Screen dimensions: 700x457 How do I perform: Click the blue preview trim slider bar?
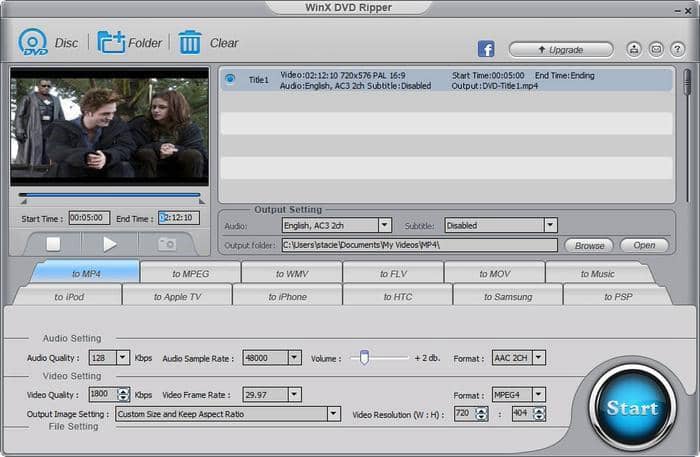click(x=109, y=195)
